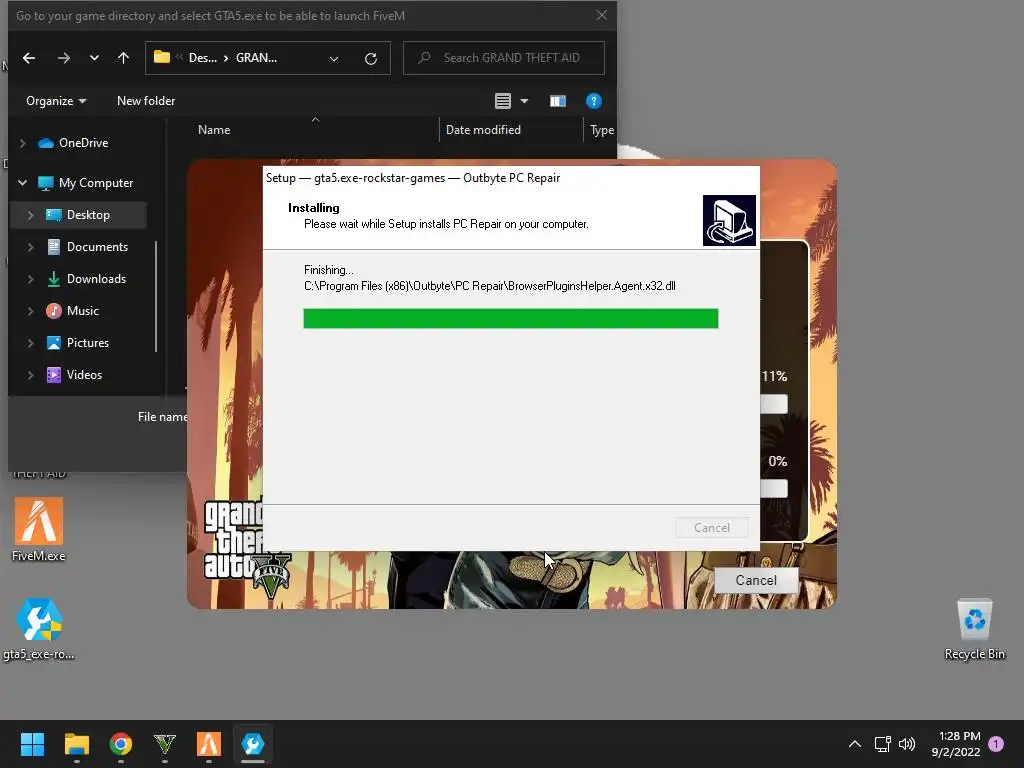Change view layout icon
The width and height of the screenshot is (1024, 768).
[x=503, y=101]
